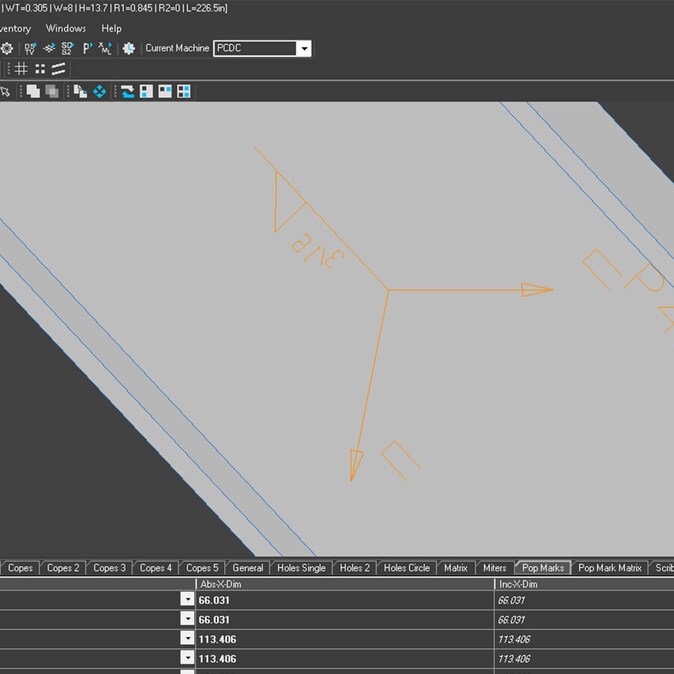Click the white overlapping squares icon
This screenshot has height=674, width=674.
pos(33,91)
